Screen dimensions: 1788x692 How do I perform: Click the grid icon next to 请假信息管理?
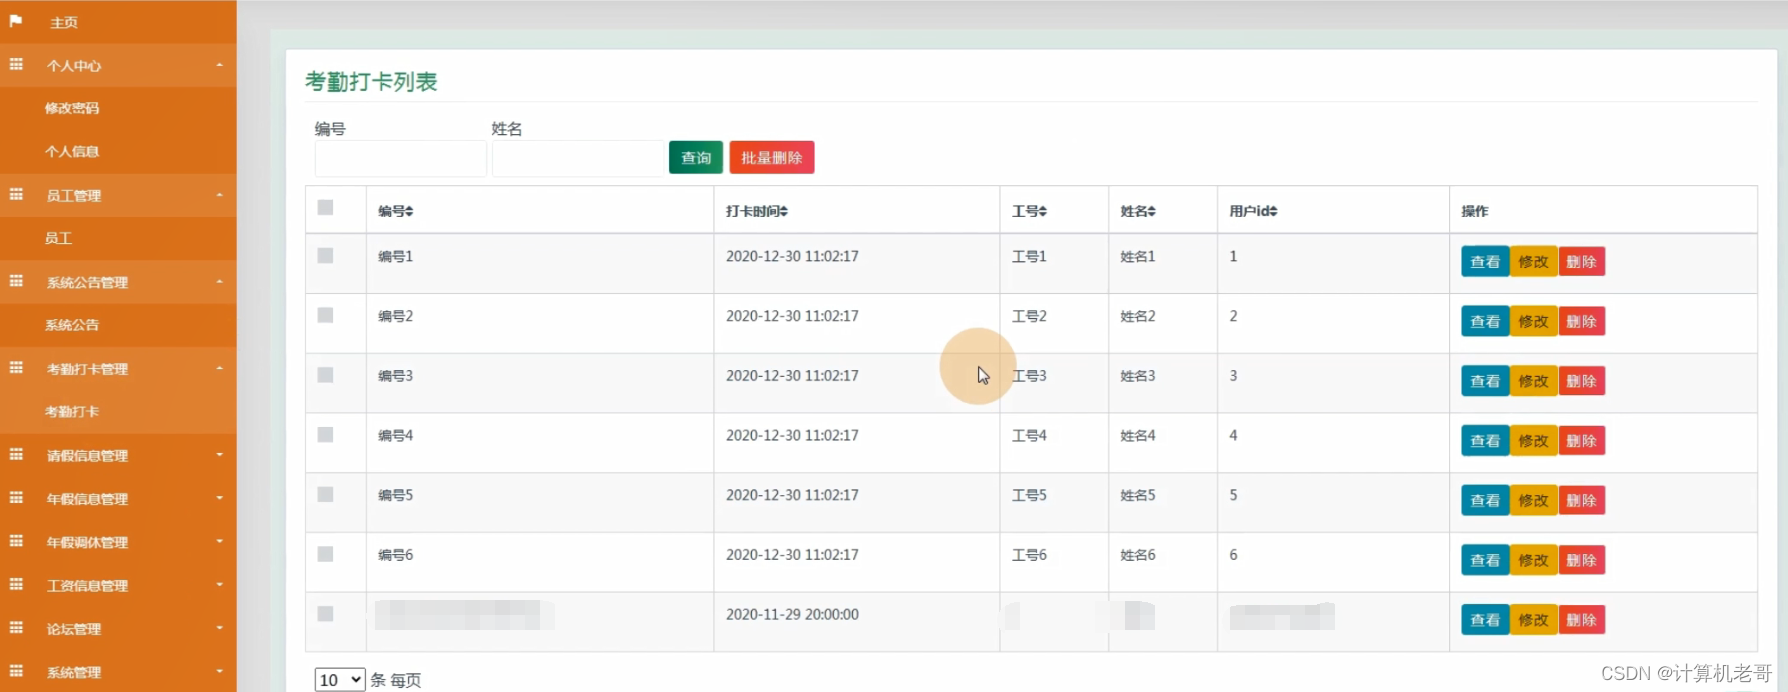point(16,454)
